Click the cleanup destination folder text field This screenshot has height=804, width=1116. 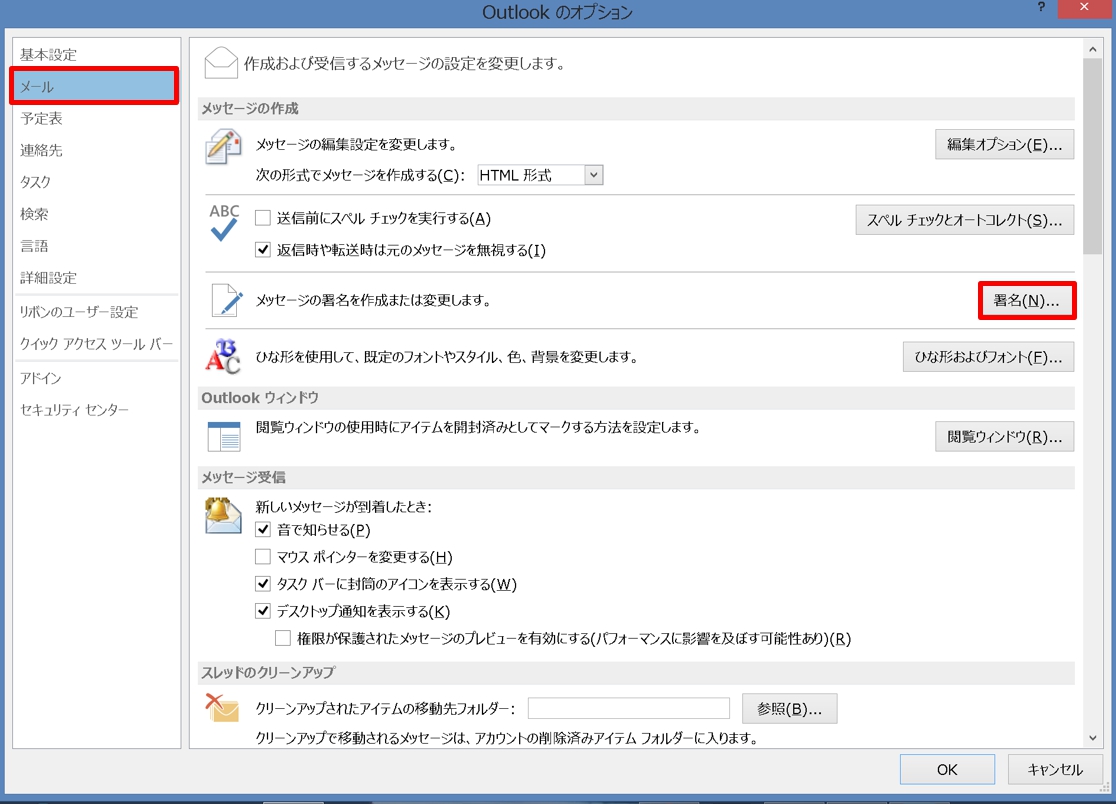point(629,709)
